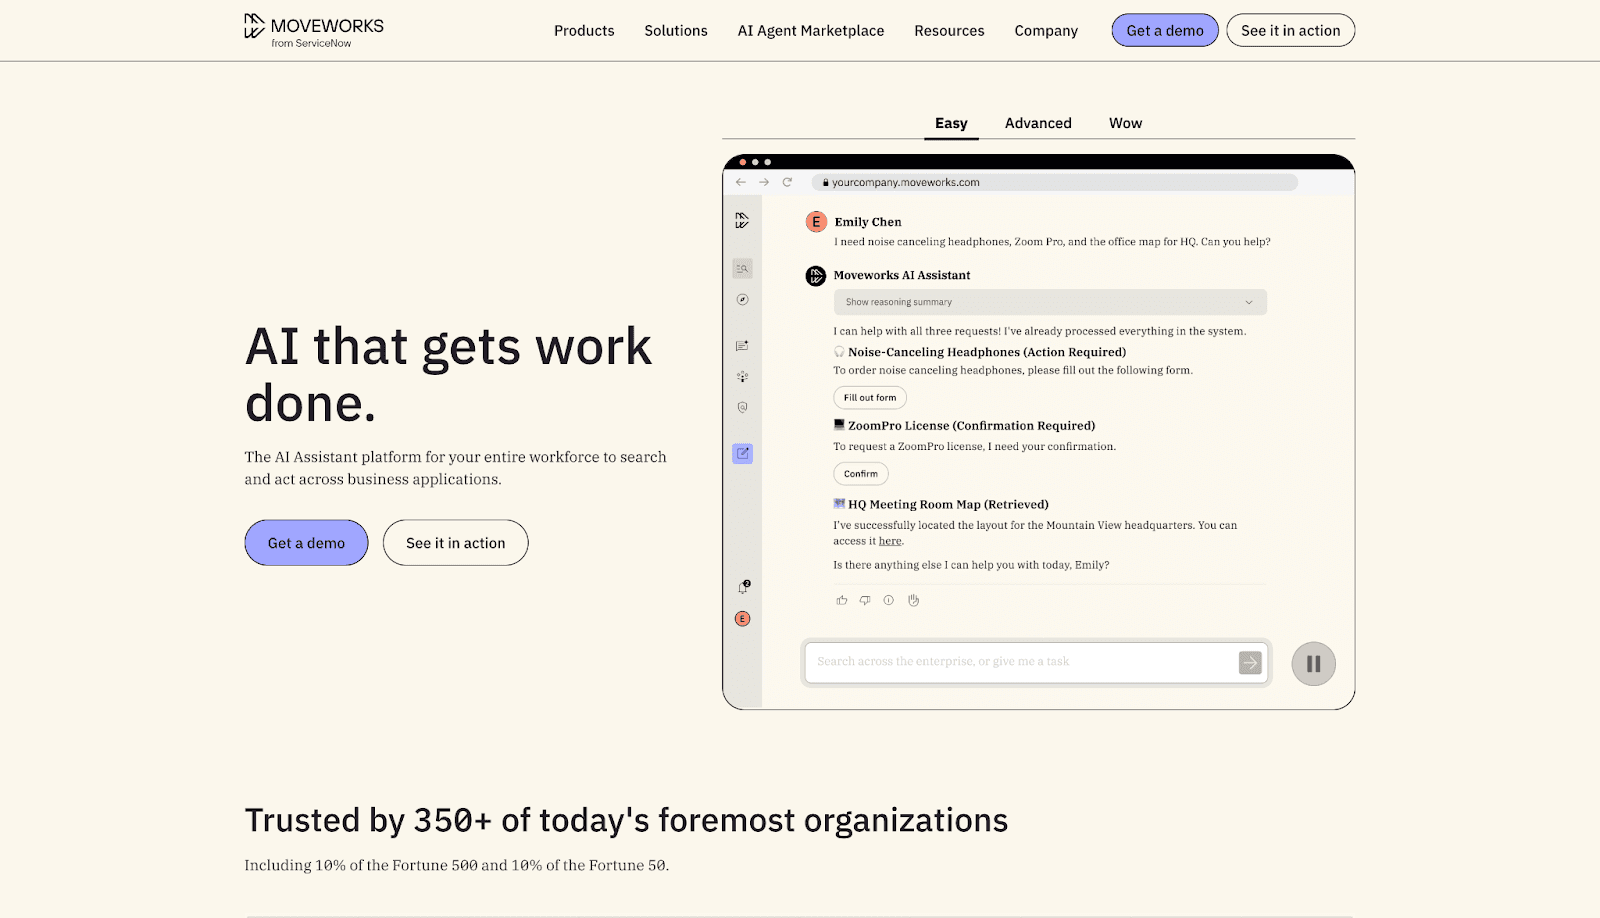
Task: Switch to the Advanced demo tab
Action: tap(1038, 123)
